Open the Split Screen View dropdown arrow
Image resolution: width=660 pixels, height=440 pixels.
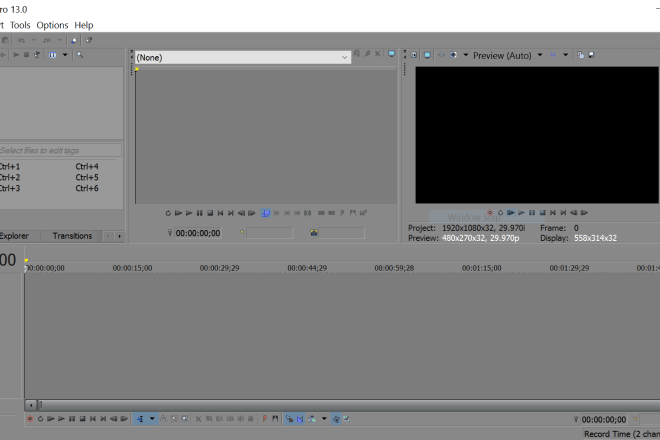click(x=466, y=55)
